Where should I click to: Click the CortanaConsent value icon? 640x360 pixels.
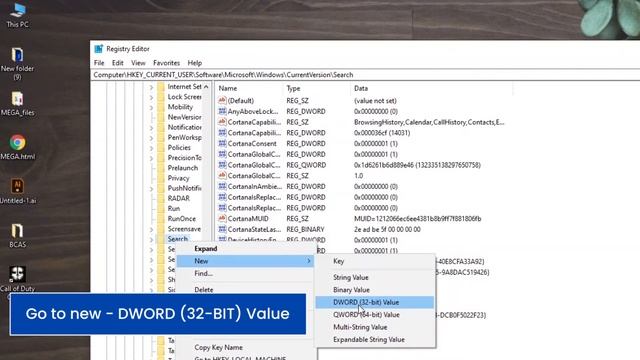click(222, 143)
